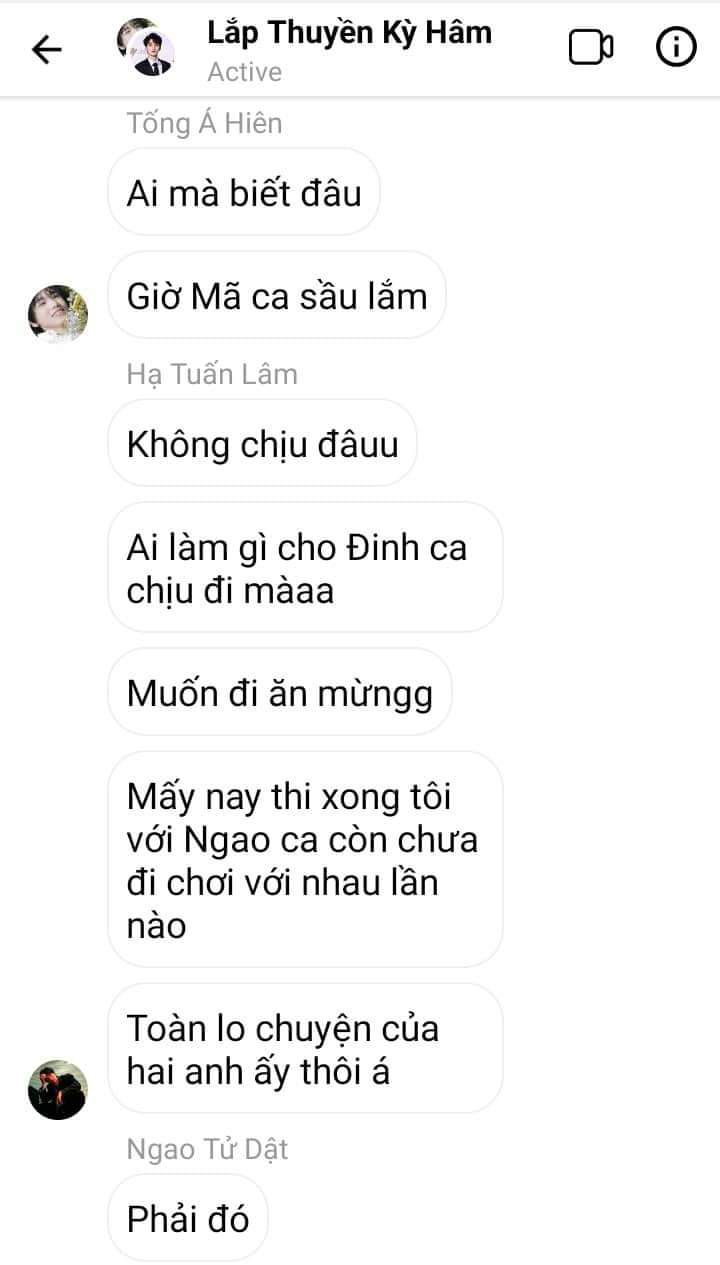
Task: Tap the 'Toàn lo chuyện của hai anh' message
Action: 305,1049
